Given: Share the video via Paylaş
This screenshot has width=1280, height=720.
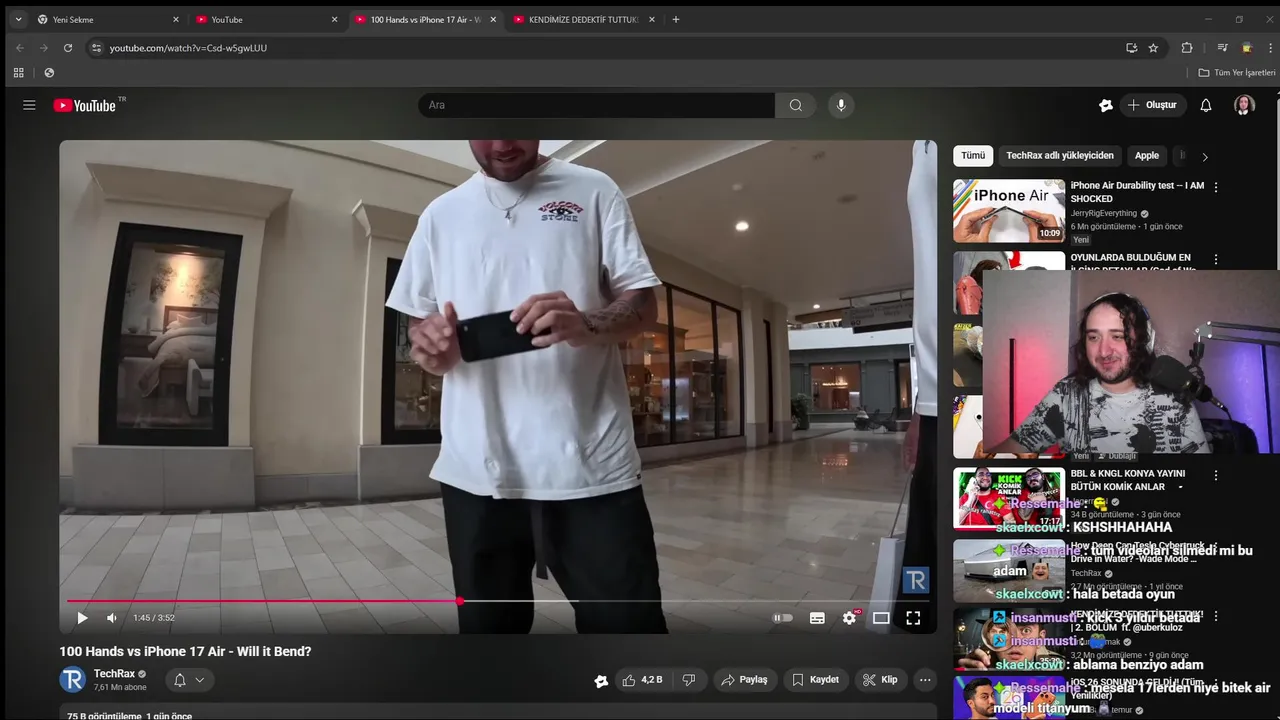Looking at the screenshot, I should pyautogui.click(x=744, y=680).
